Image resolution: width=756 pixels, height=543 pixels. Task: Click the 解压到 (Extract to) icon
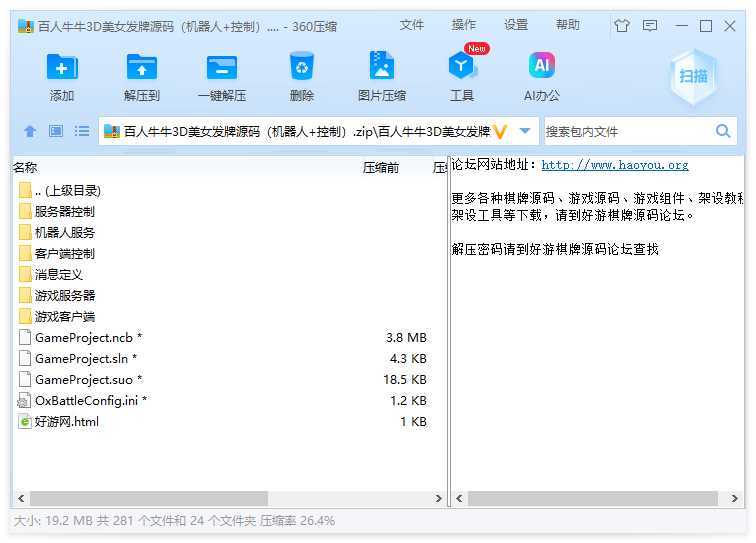tap(142, 68)
